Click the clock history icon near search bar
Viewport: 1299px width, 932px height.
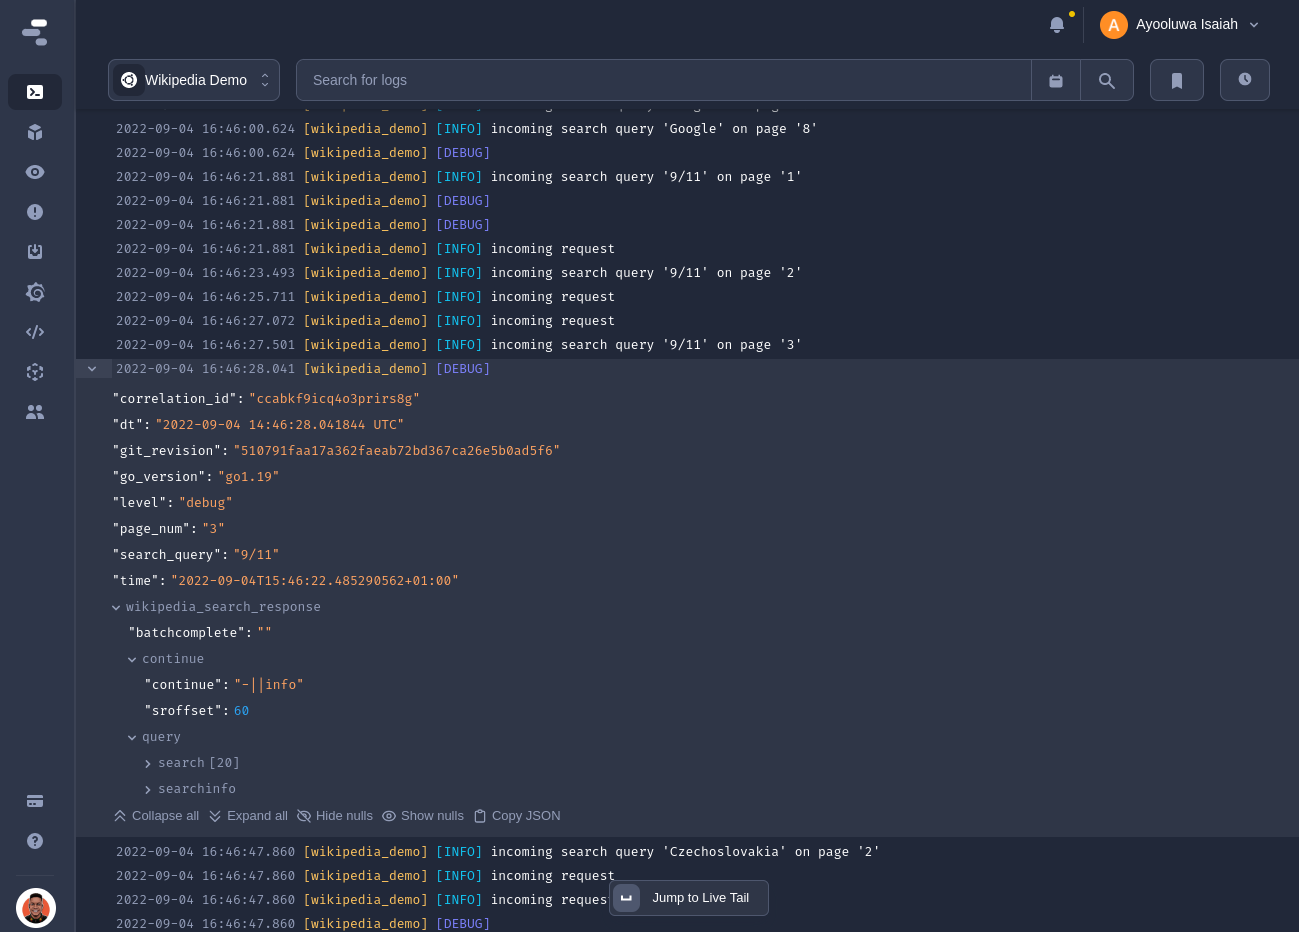coord(1245,79)
